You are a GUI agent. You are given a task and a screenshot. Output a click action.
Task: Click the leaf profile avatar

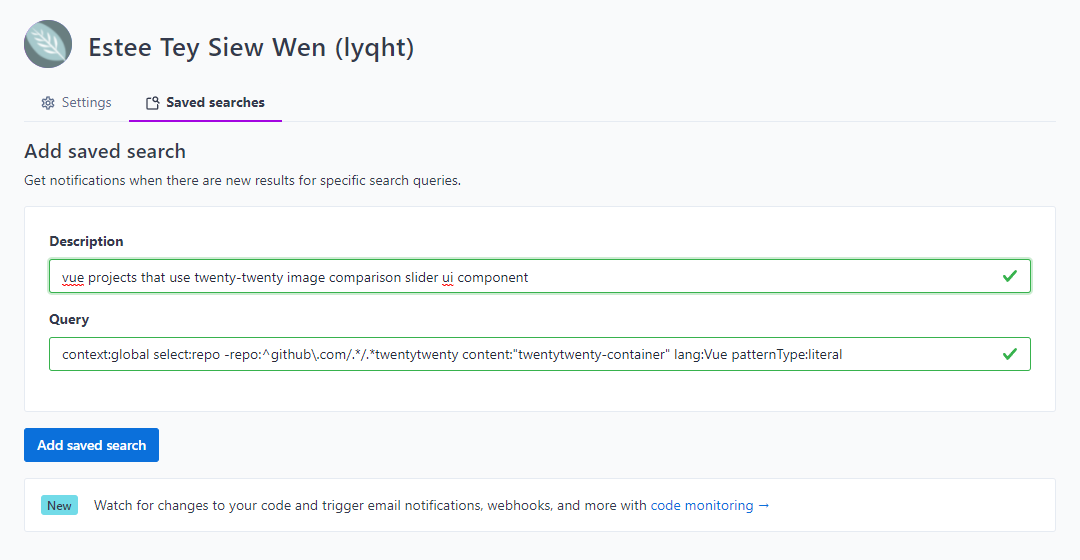click(48, 44)
